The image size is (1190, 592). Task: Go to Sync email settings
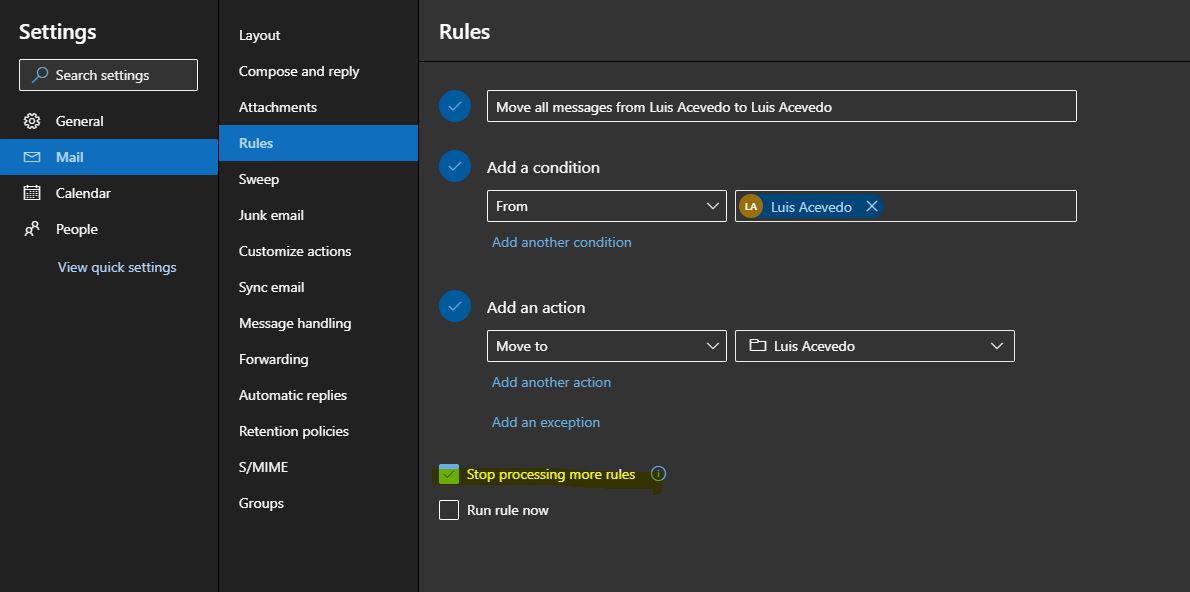pos(318,287)
